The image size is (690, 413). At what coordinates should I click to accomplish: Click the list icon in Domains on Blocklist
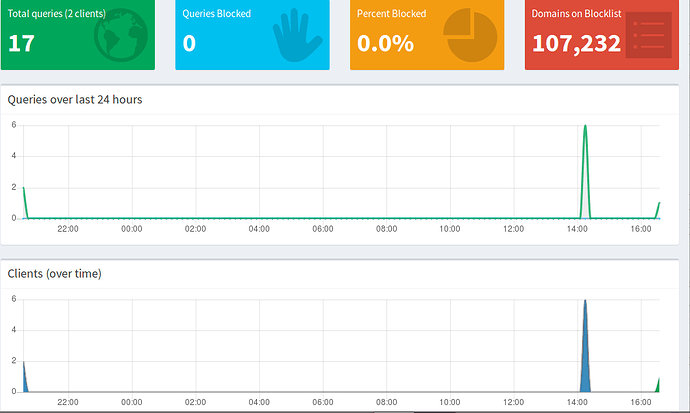tap(646, 37)
